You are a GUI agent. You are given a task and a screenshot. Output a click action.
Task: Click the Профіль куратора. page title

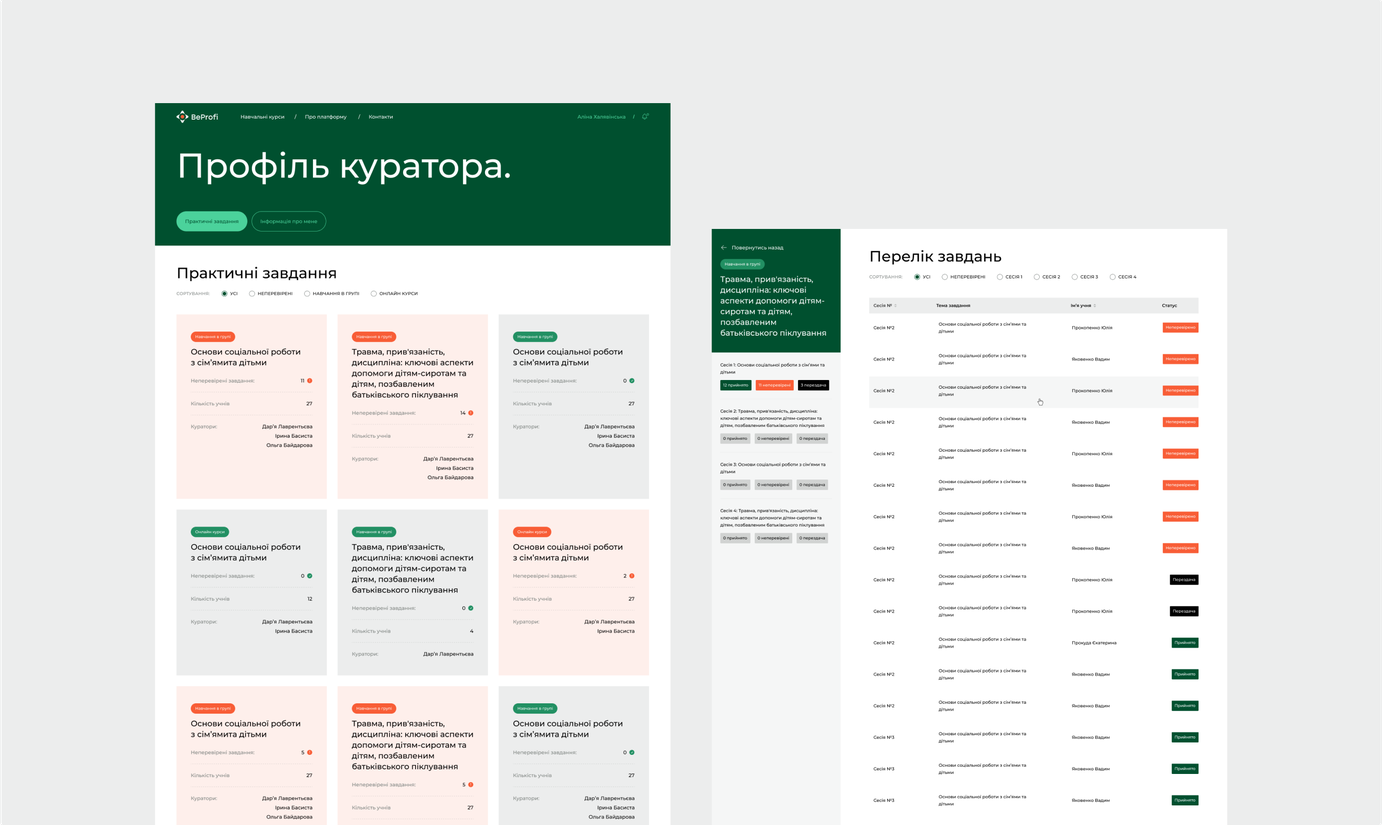[x=344, y=166]
